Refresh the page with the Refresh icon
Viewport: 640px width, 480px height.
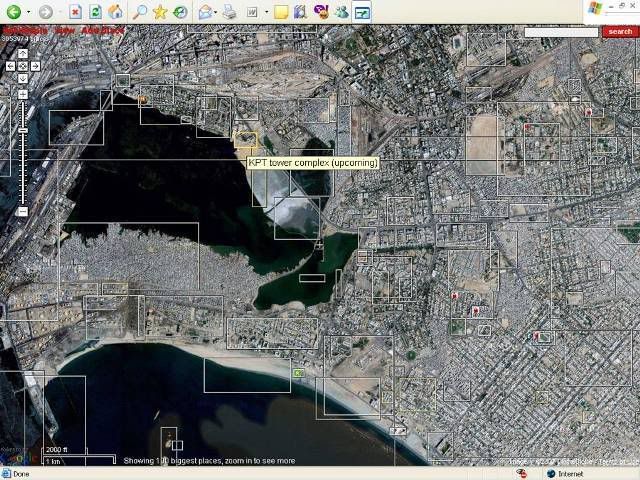tap(95, 12)
